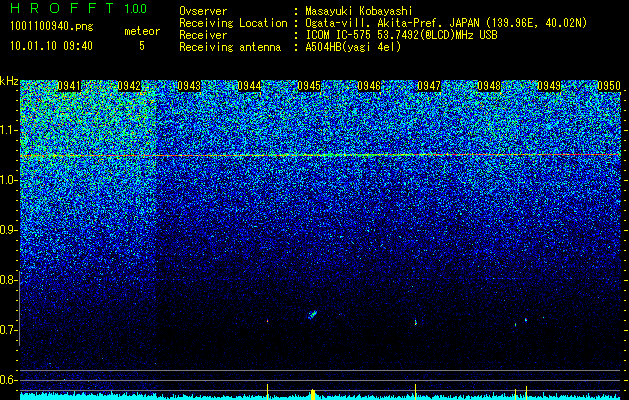Screen dimensions: 629x400
Task: Click the date text 10.01.10 09:40
Action: tap(51, 46)
